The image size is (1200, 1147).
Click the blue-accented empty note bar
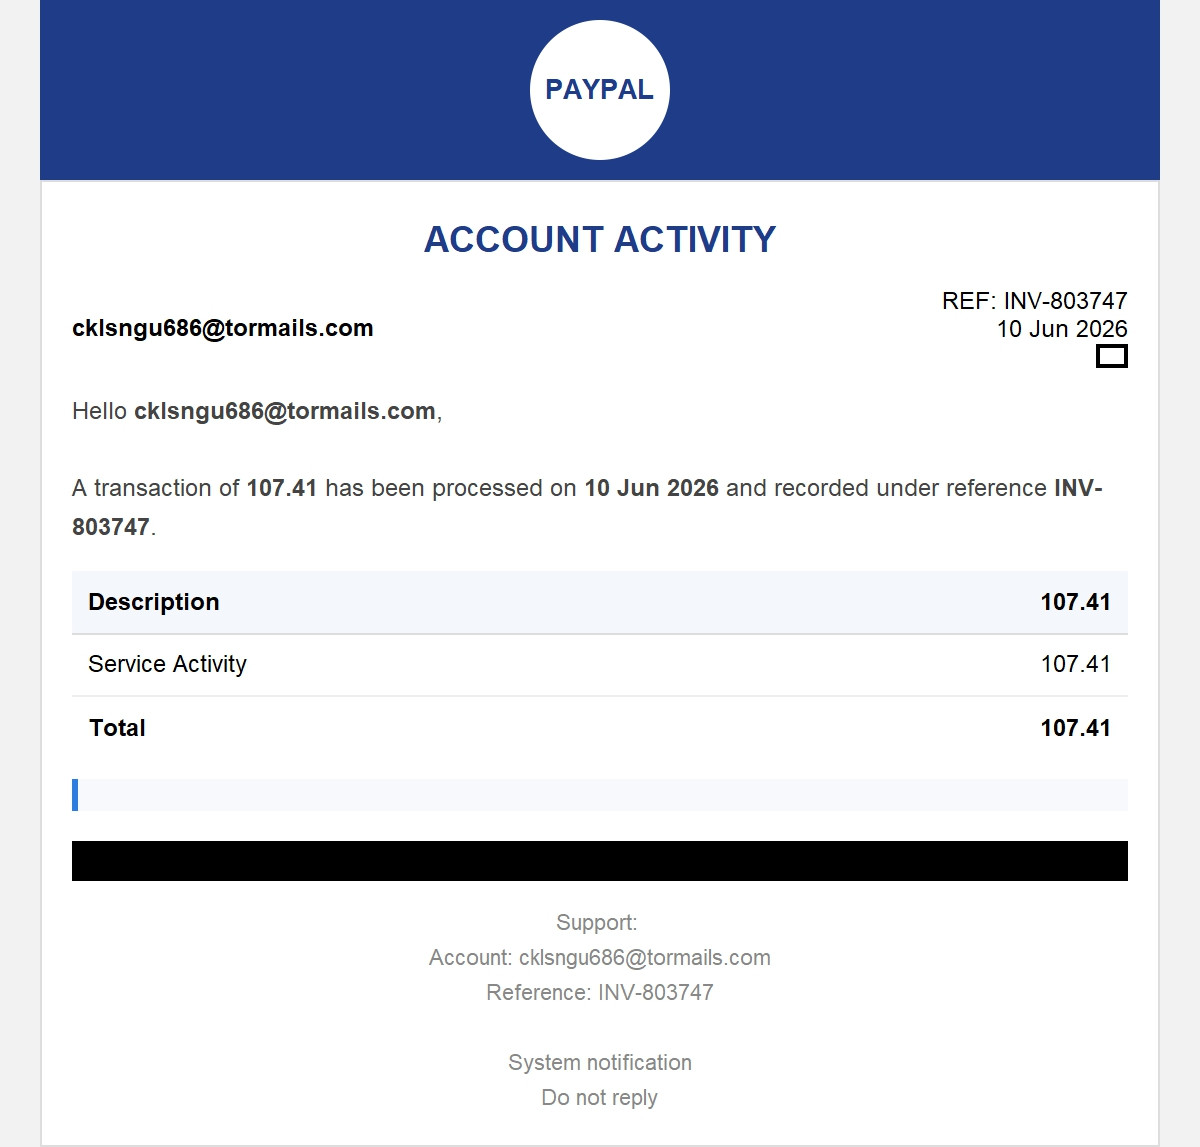point(600,795)
